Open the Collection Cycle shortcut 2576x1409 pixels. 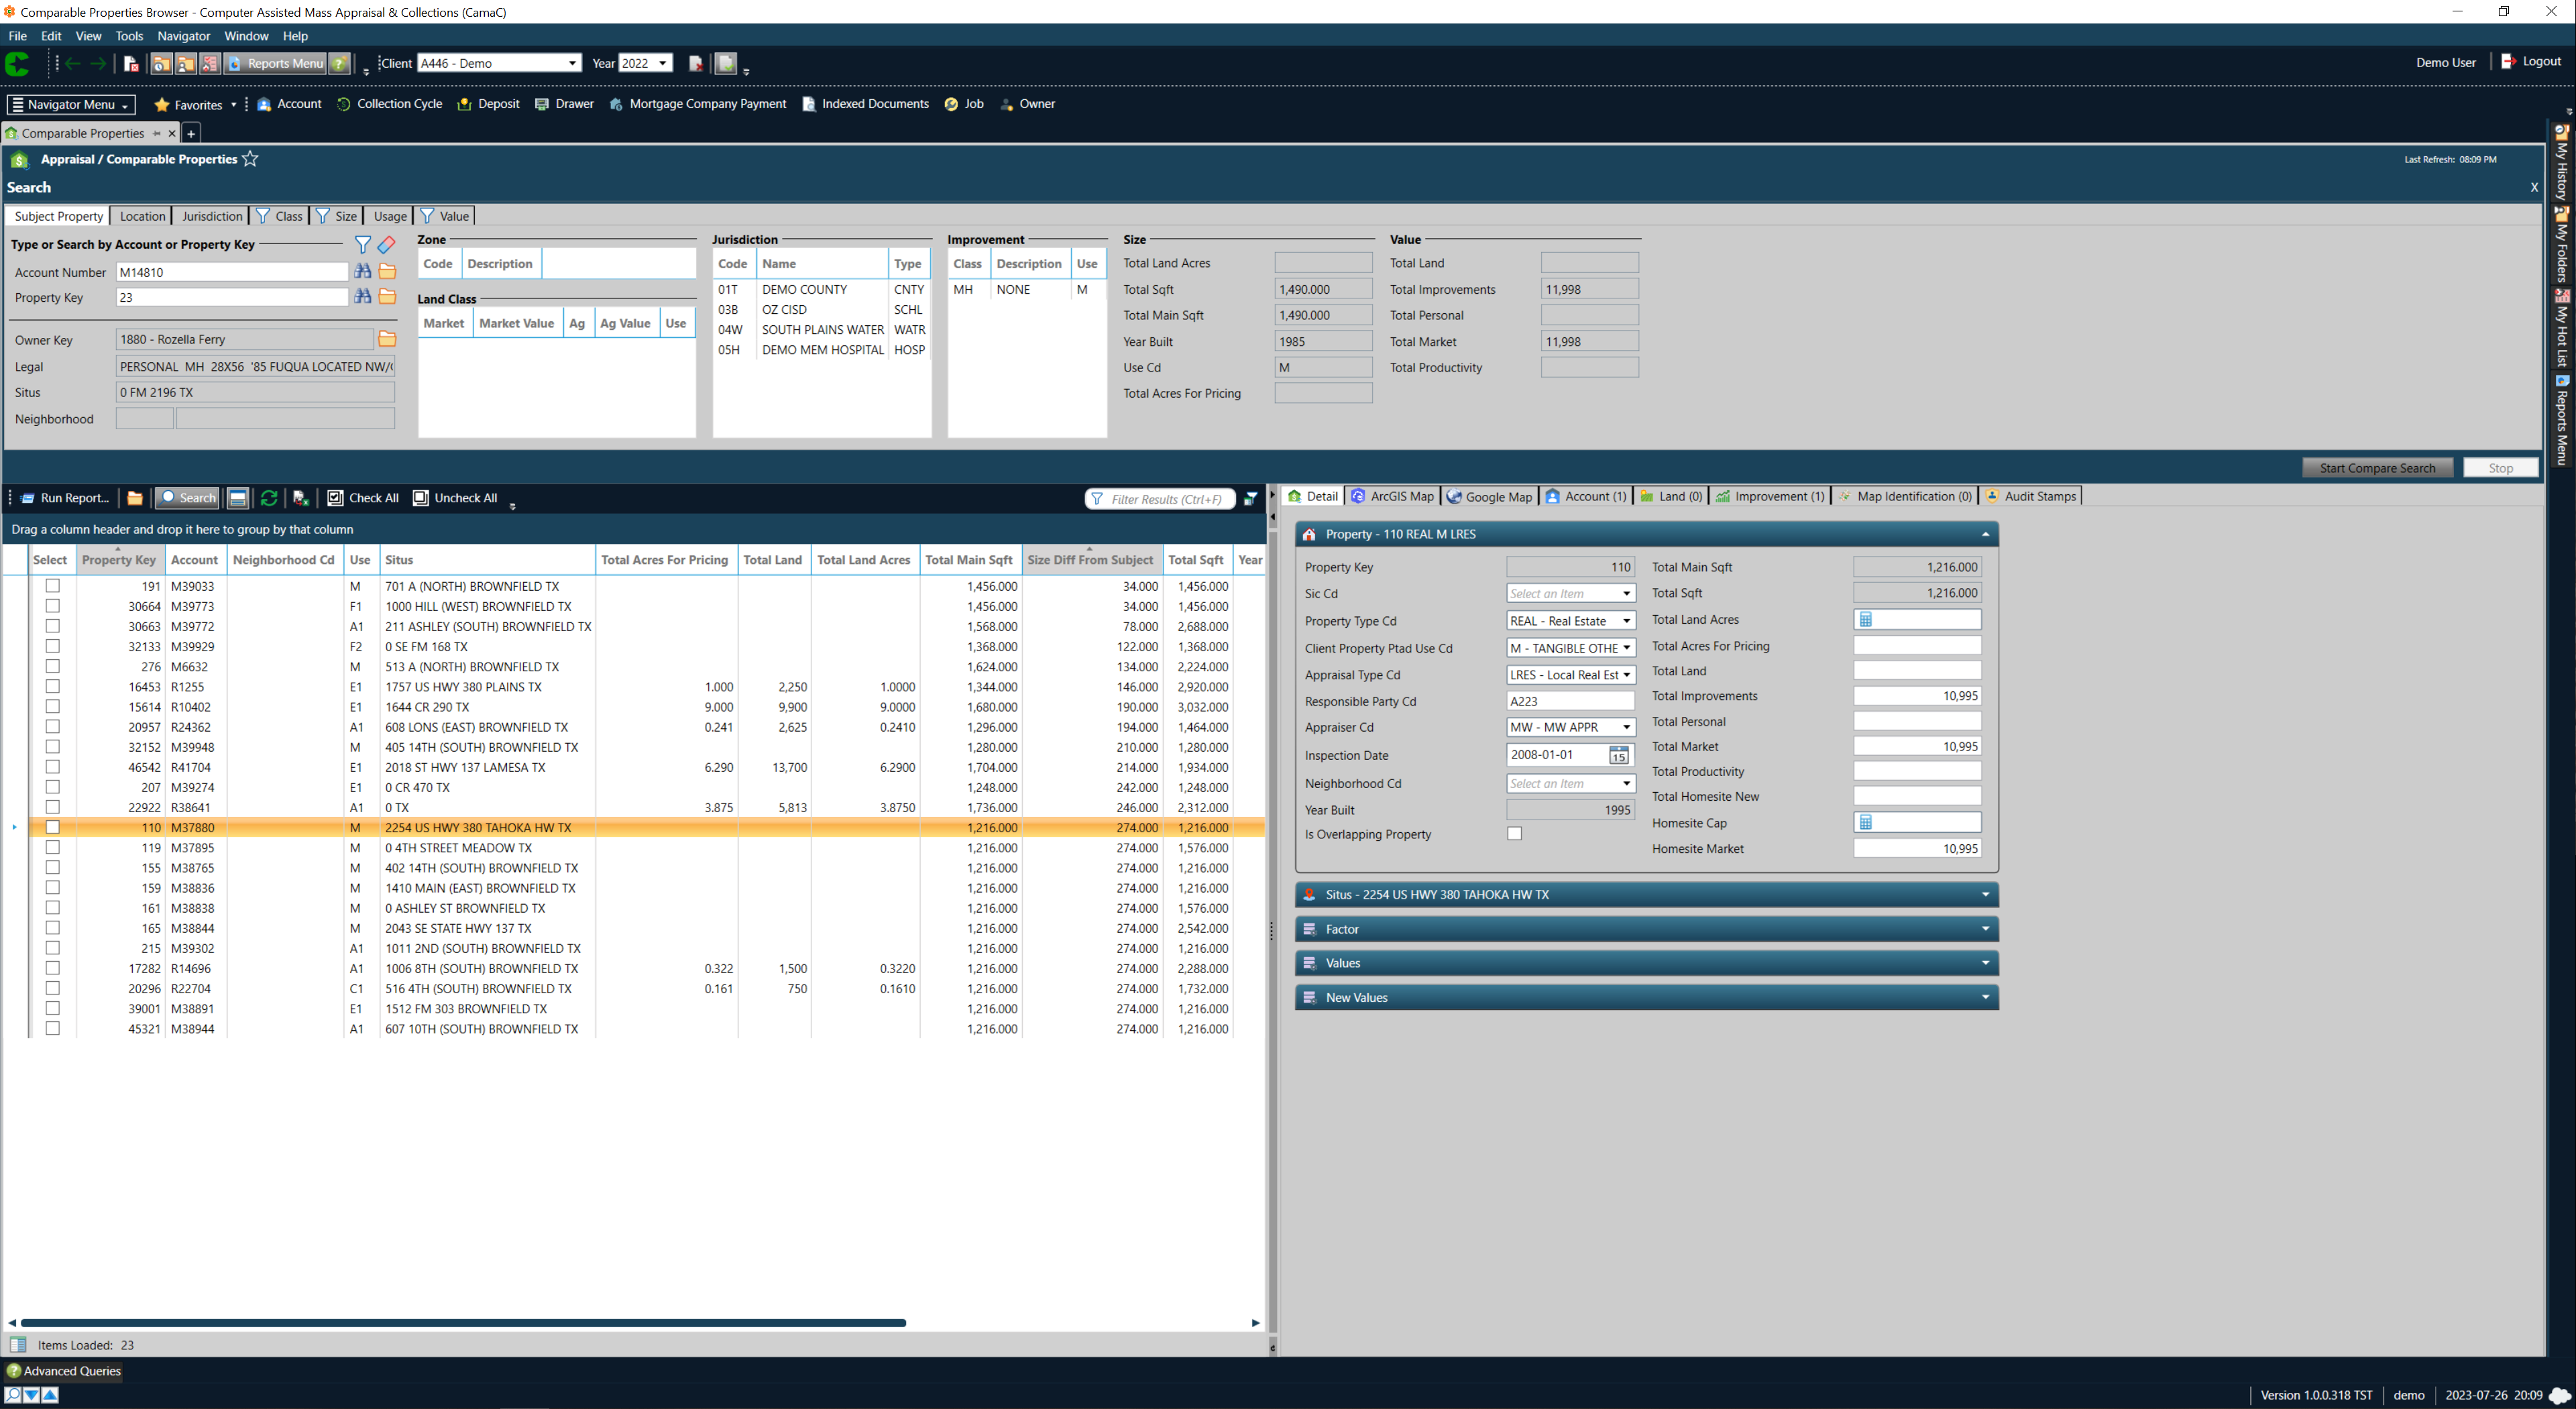coord(390,104)
